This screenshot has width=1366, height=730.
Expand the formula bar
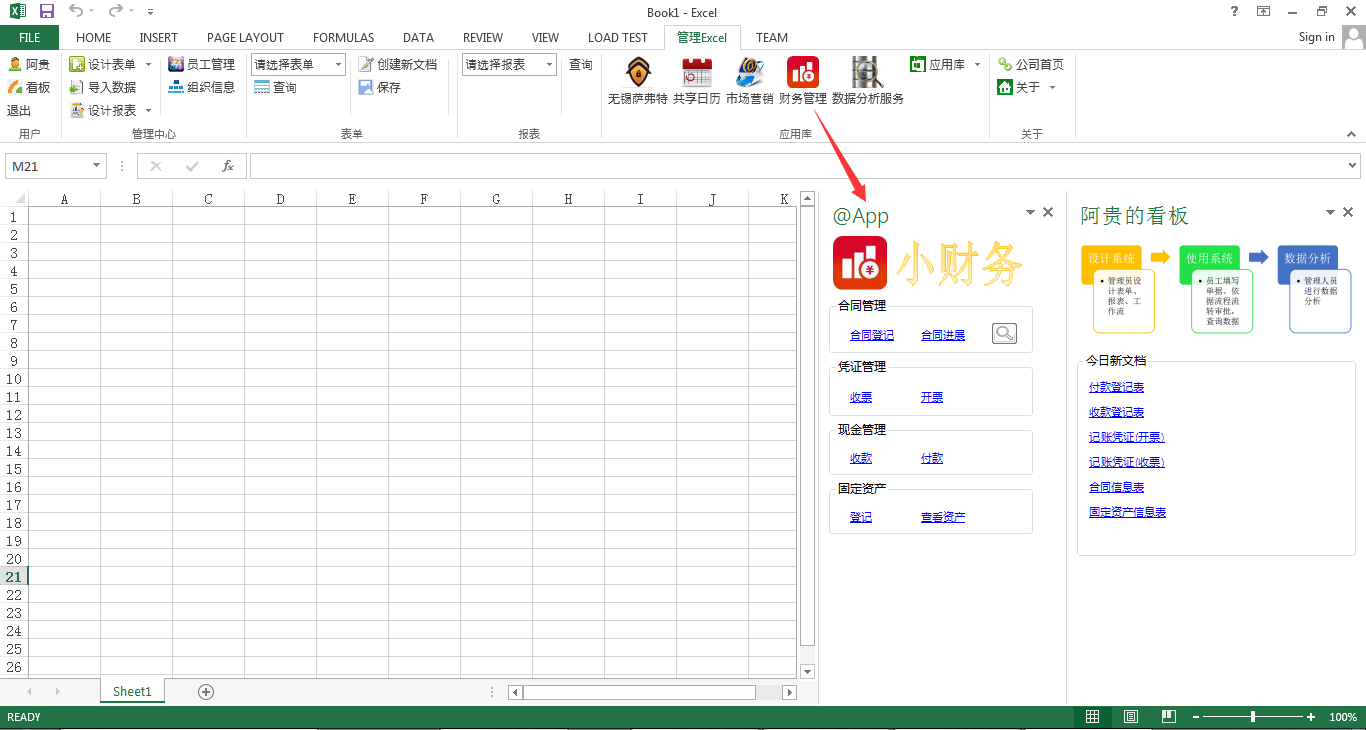[1353, 166]
